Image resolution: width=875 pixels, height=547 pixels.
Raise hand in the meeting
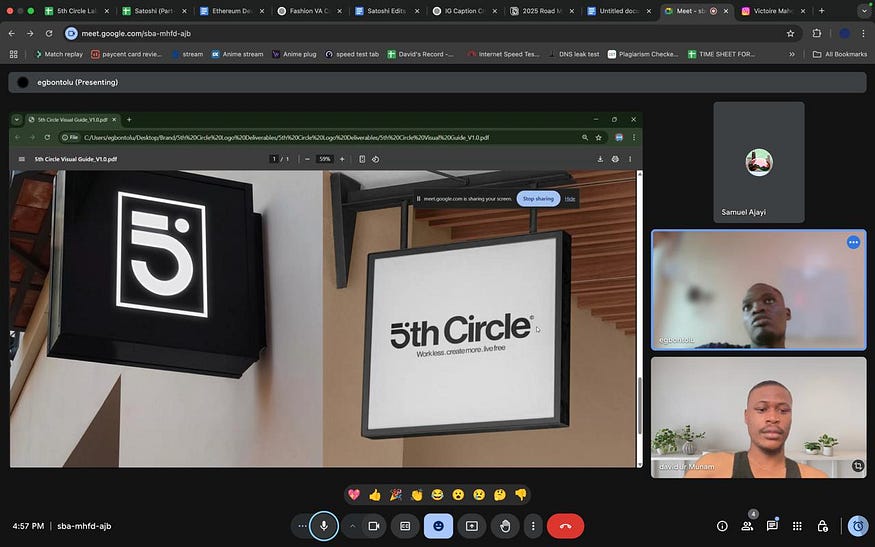[505, 526]
